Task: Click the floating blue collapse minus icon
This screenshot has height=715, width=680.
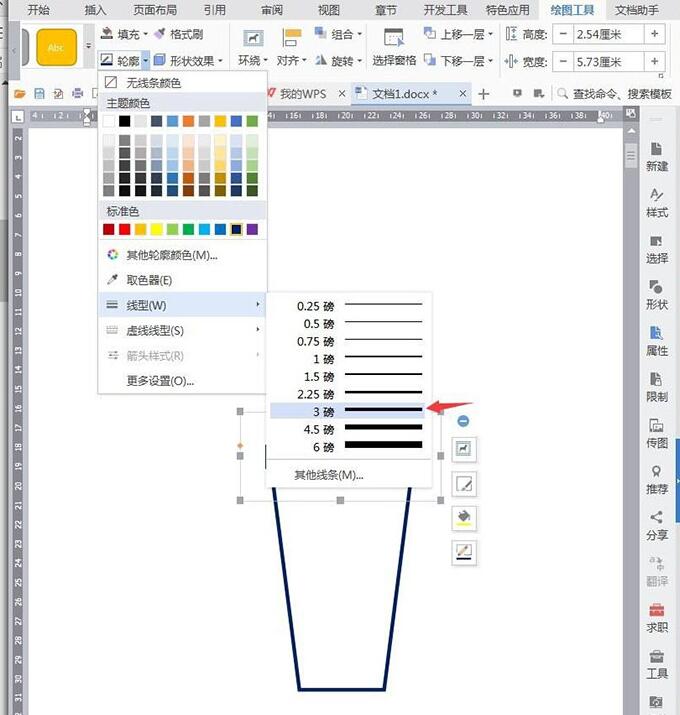Action: pyautogui.click(x=463, y=421)
